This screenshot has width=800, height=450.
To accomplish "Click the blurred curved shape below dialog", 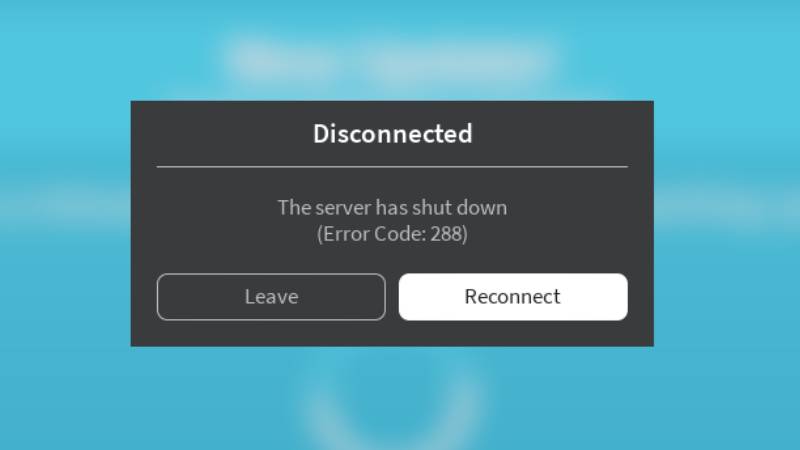I will (x=392, y=403).
